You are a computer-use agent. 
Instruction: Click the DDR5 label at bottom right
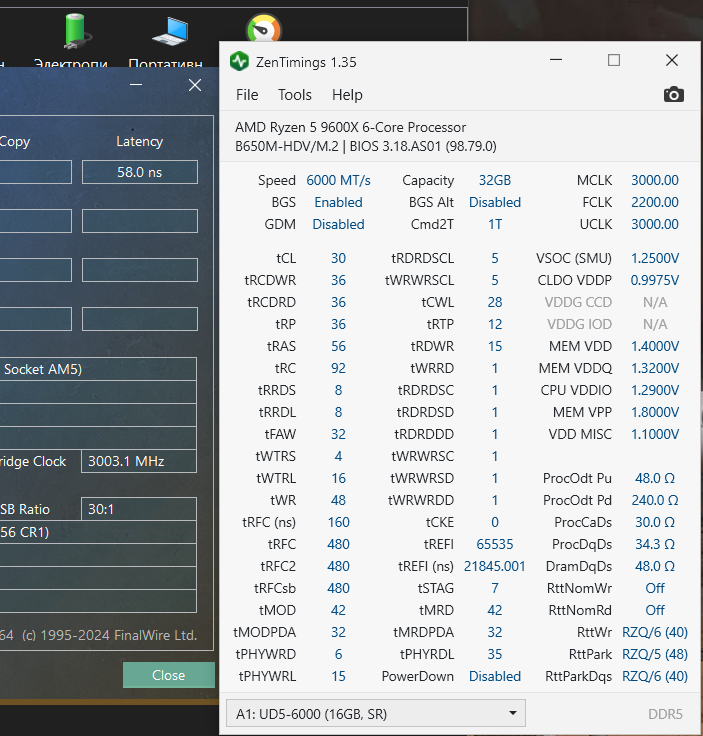665,714
